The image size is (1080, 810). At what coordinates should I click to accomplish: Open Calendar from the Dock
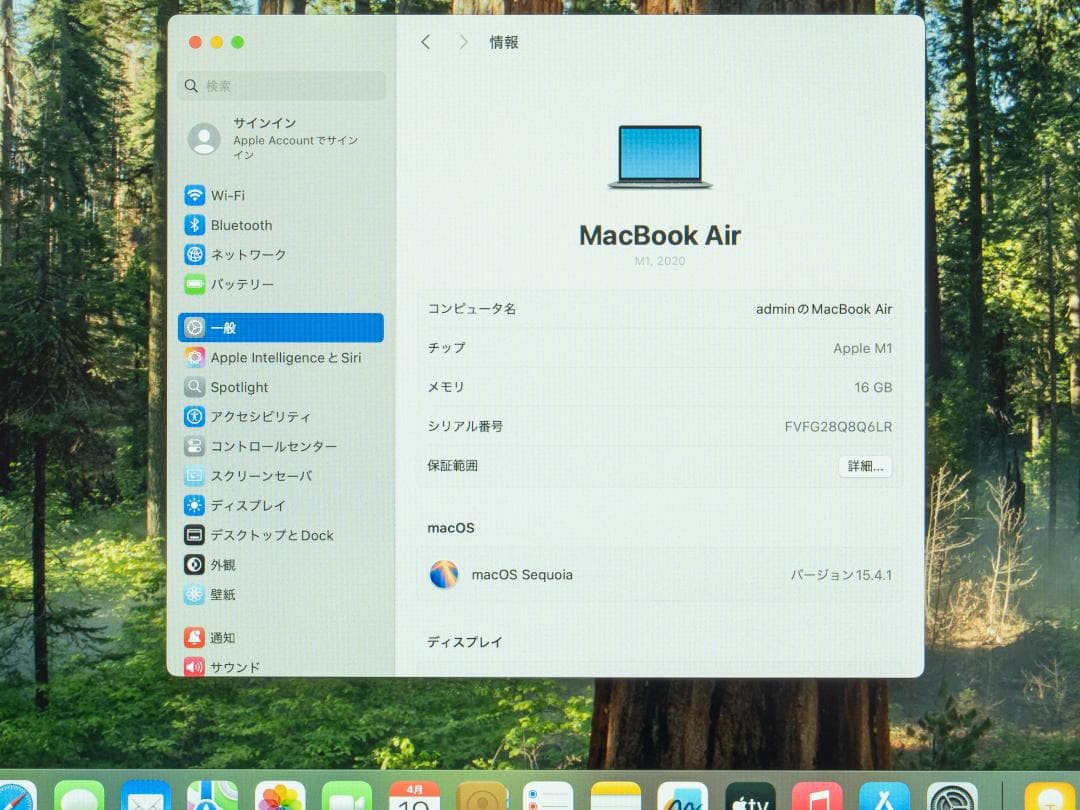click(414, 796)
